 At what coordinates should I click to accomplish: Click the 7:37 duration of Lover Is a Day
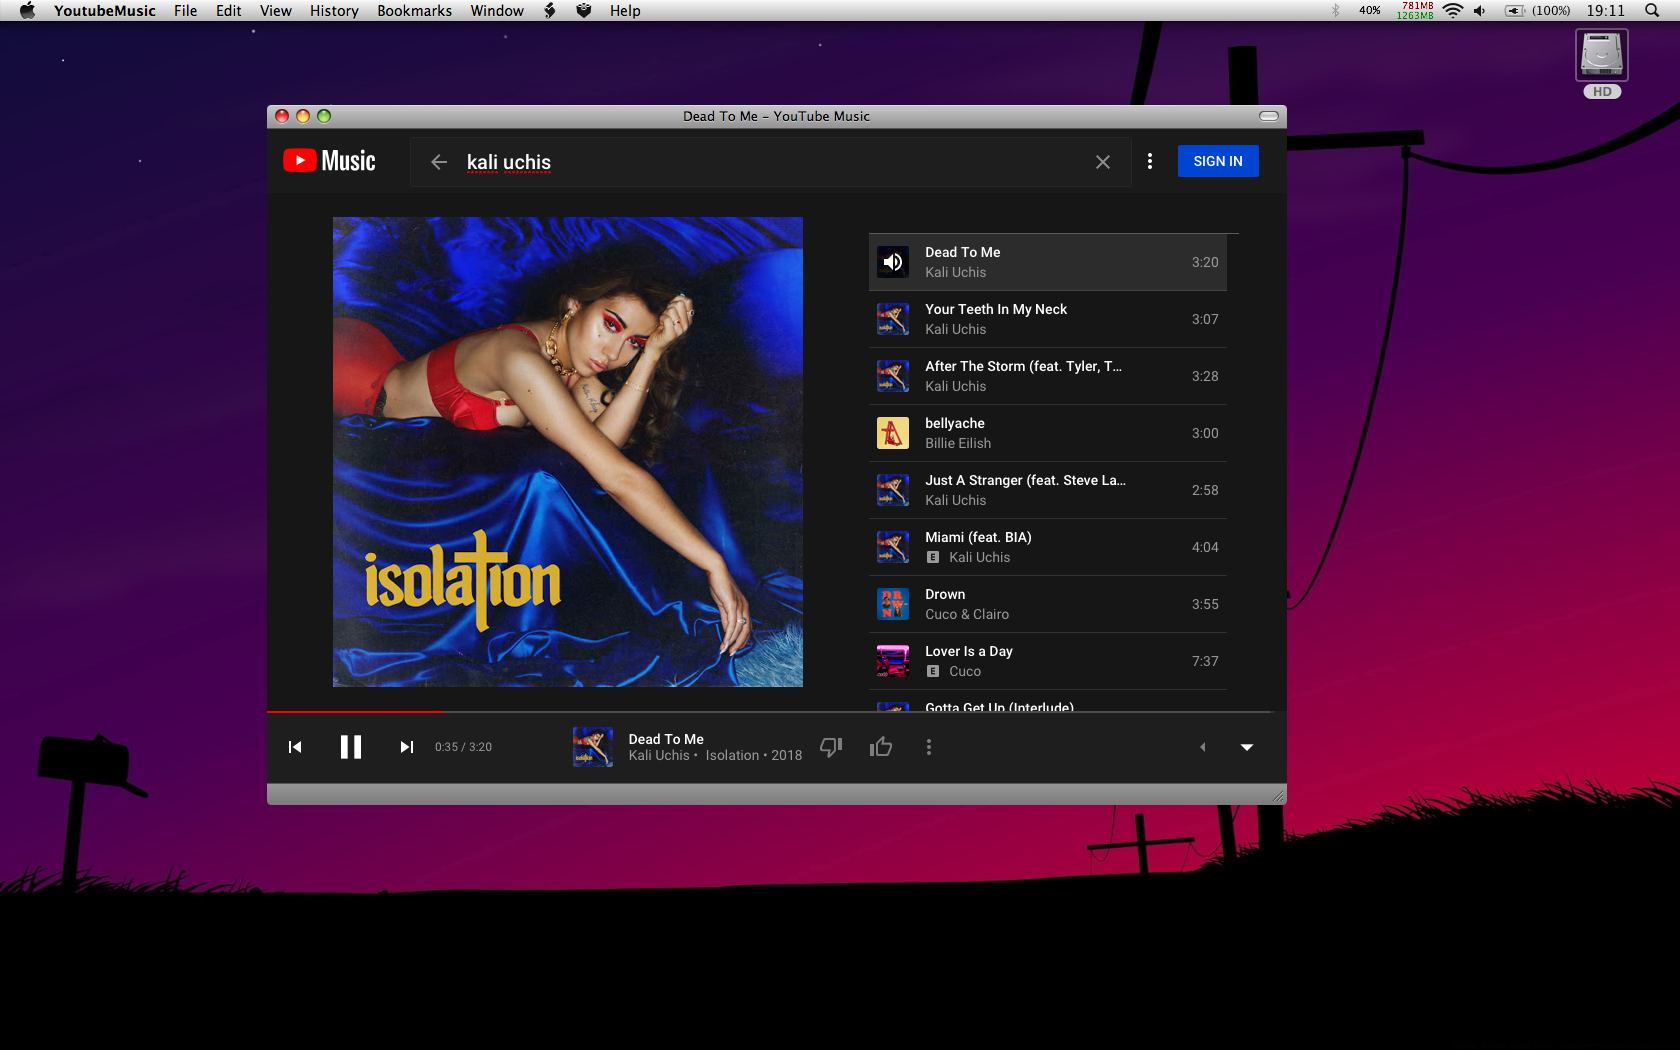pyautogui.click(x=1205, y=661)
